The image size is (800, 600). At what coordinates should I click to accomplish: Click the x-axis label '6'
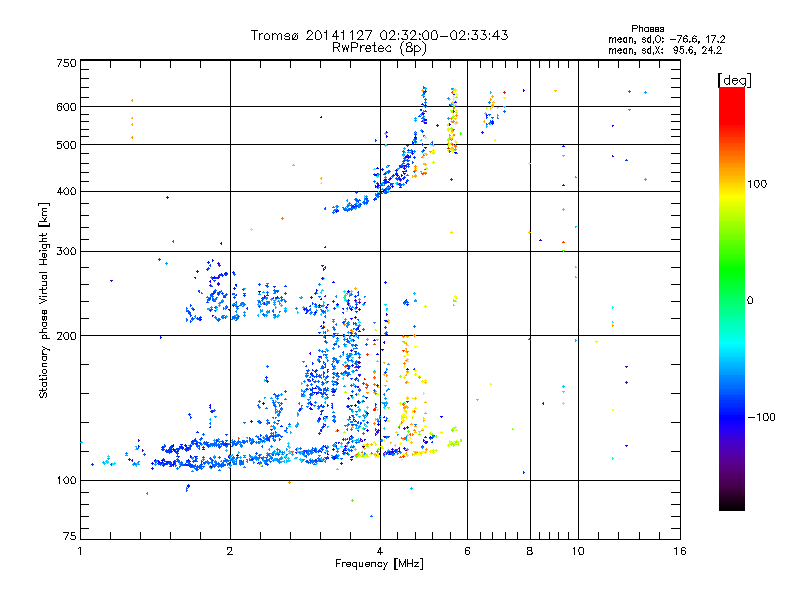467,551
